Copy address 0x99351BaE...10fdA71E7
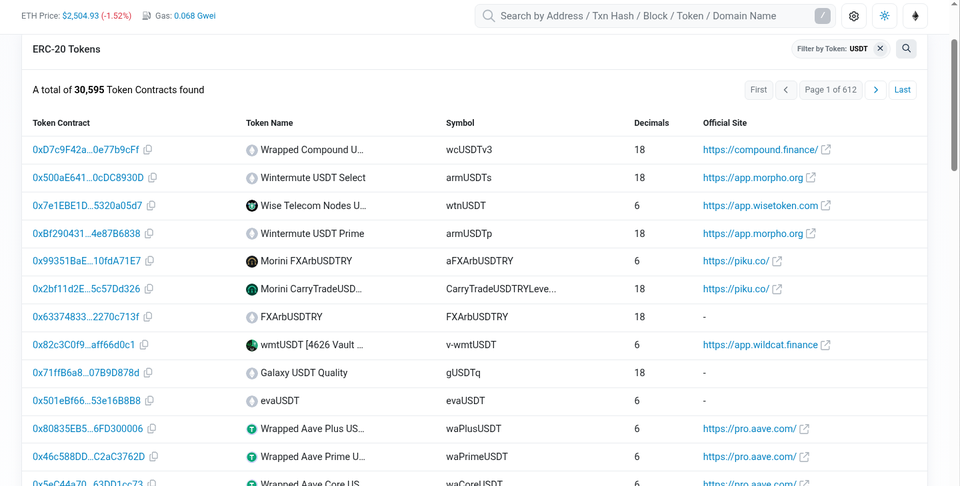The width and height of the screenshot is (960, 486). pos(149,261)
